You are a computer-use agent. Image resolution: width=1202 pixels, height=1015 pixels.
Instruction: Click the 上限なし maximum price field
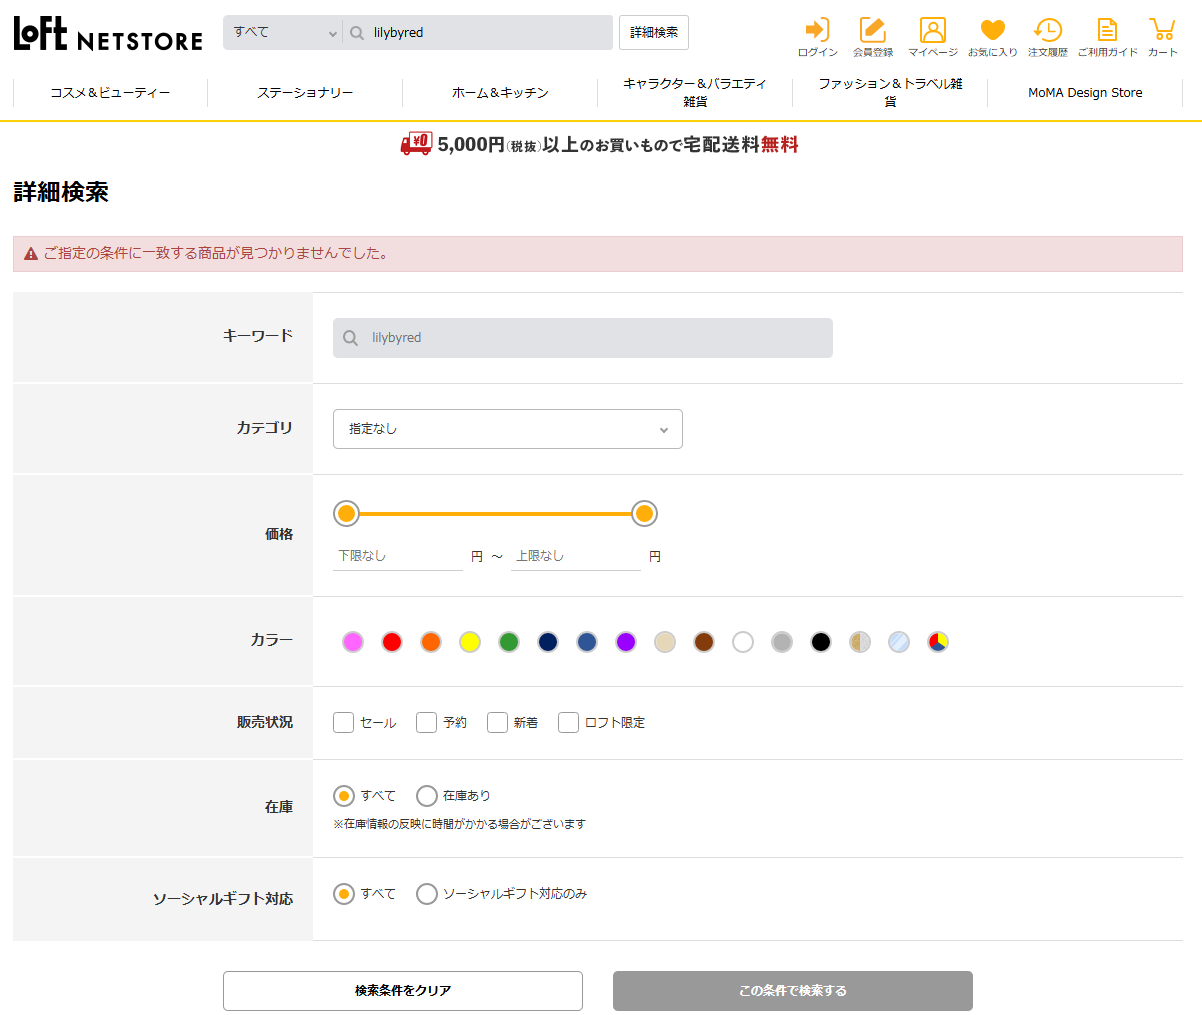[576, 556]
